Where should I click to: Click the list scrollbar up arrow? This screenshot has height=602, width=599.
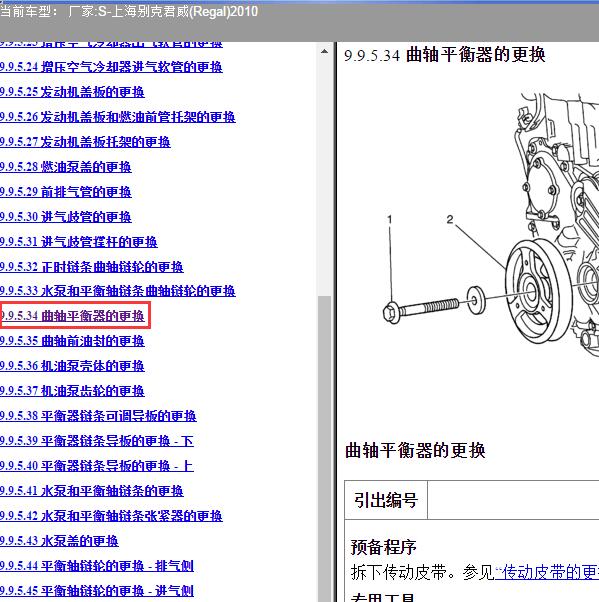(324, 51)
